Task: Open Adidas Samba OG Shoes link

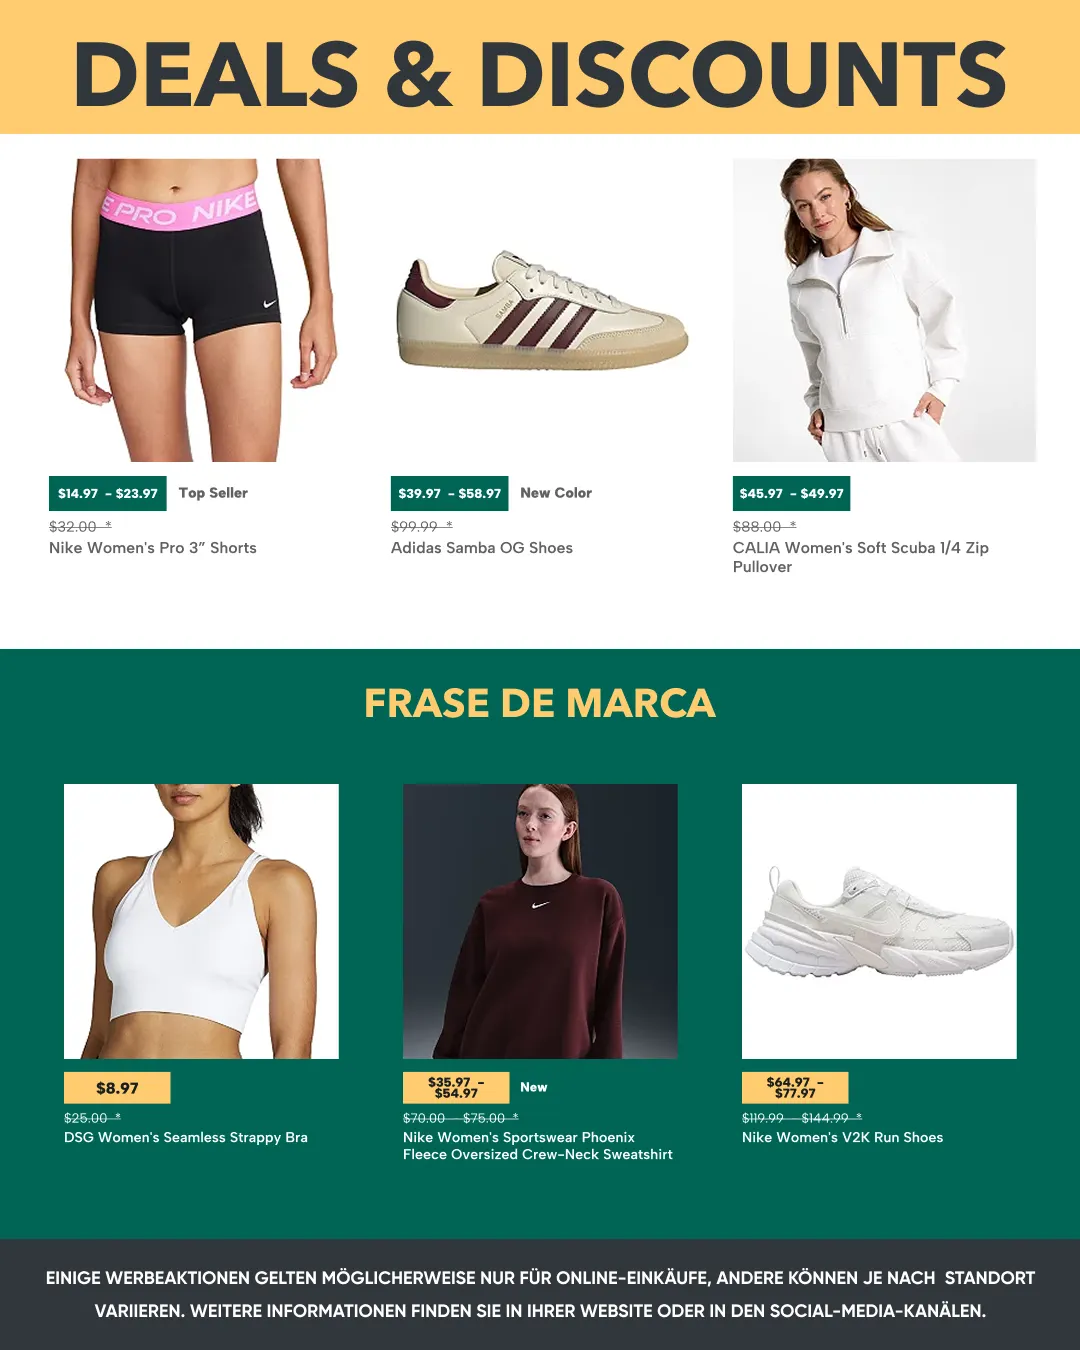Action: (482, 548)
